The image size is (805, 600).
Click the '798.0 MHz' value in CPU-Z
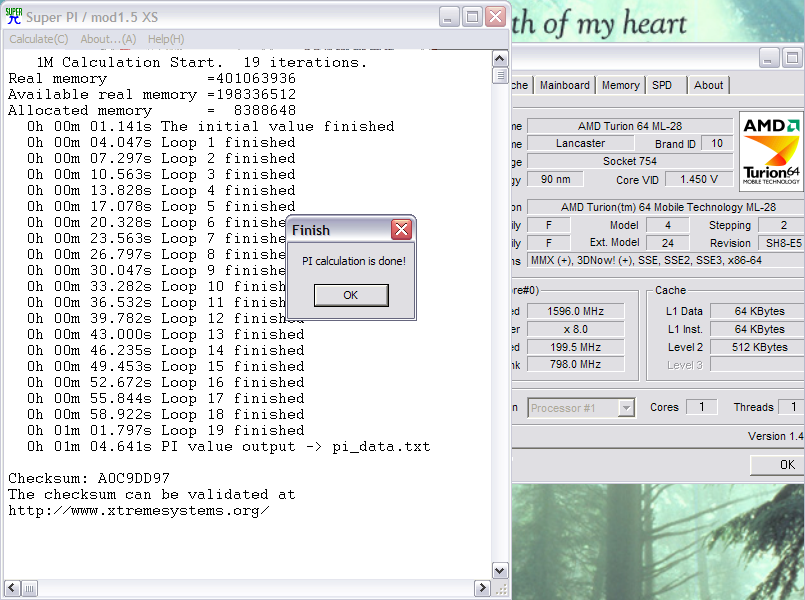point(576,364)
